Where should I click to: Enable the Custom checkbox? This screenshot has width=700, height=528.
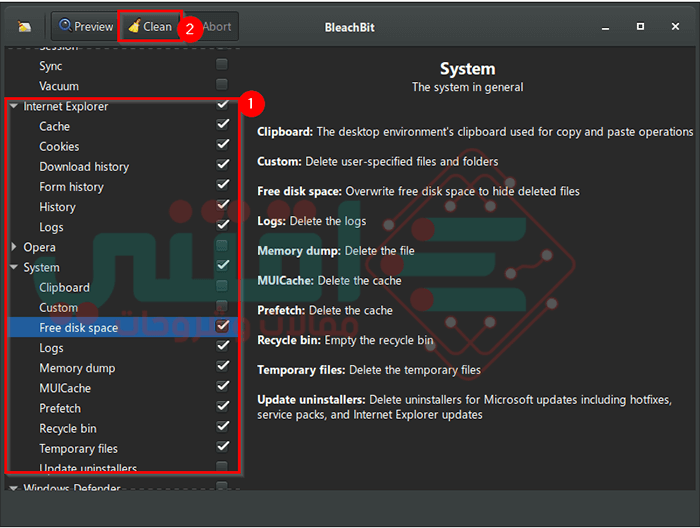[x=222, y=306]
